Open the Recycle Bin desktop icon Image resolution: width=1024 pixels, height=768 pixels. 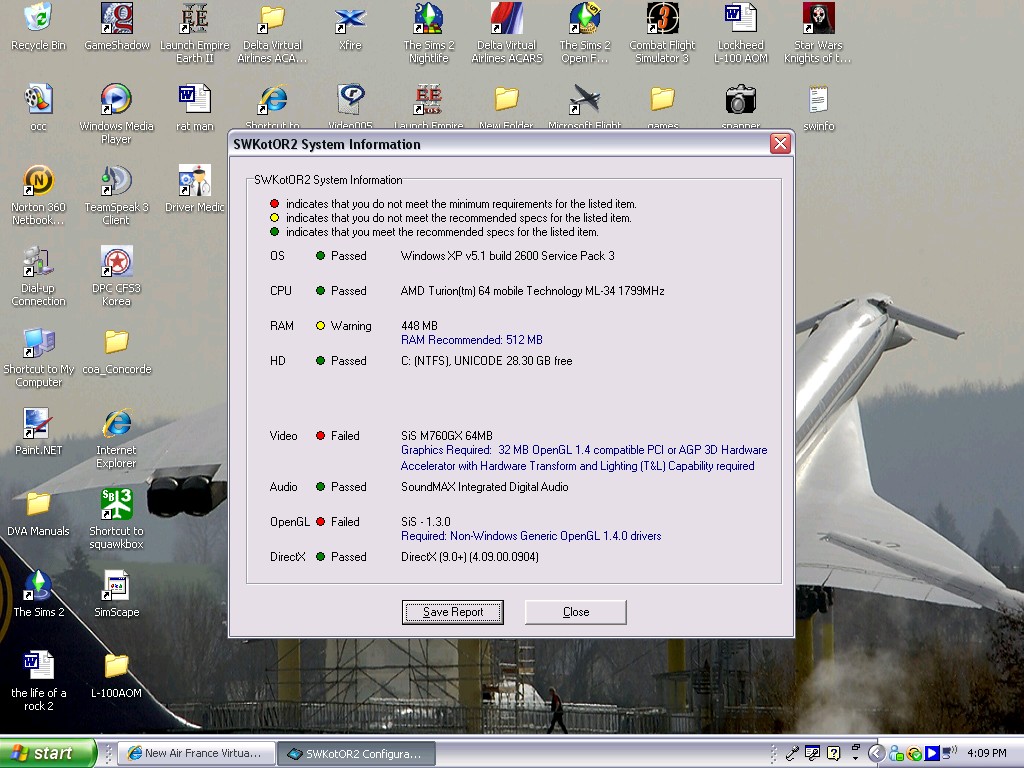(x=38, y=26)
